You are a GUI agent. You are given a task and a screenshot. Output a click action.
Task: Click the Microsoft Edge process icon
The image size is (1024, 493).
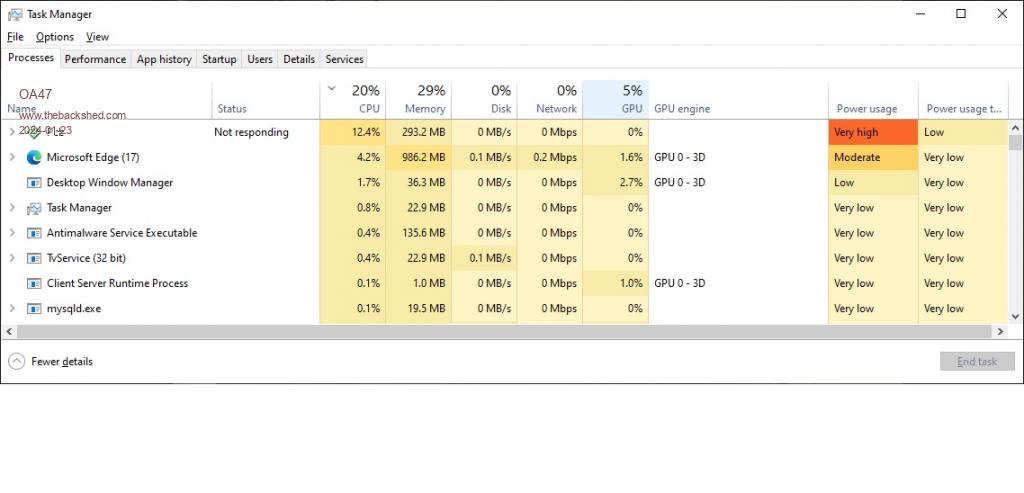(34, 157)
